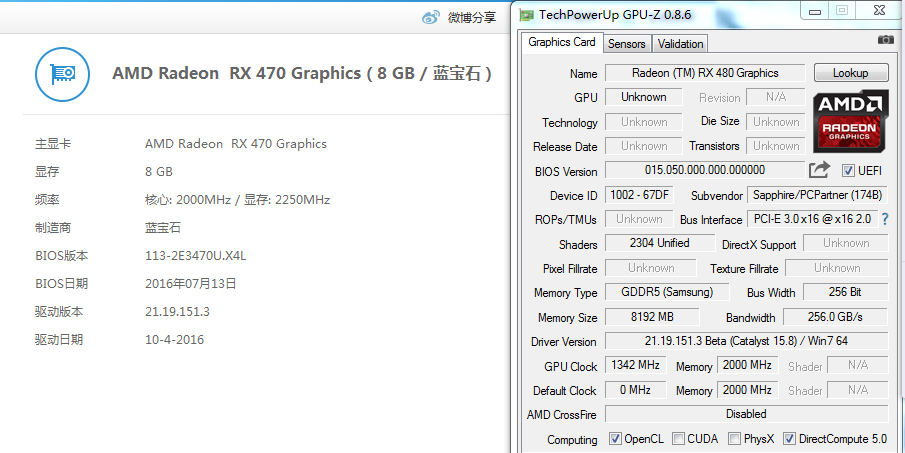The height and width of the screenshot is (453, 905).
Task: Click the 制造商 value 蓝宝石
Action: tap(163, 228)
